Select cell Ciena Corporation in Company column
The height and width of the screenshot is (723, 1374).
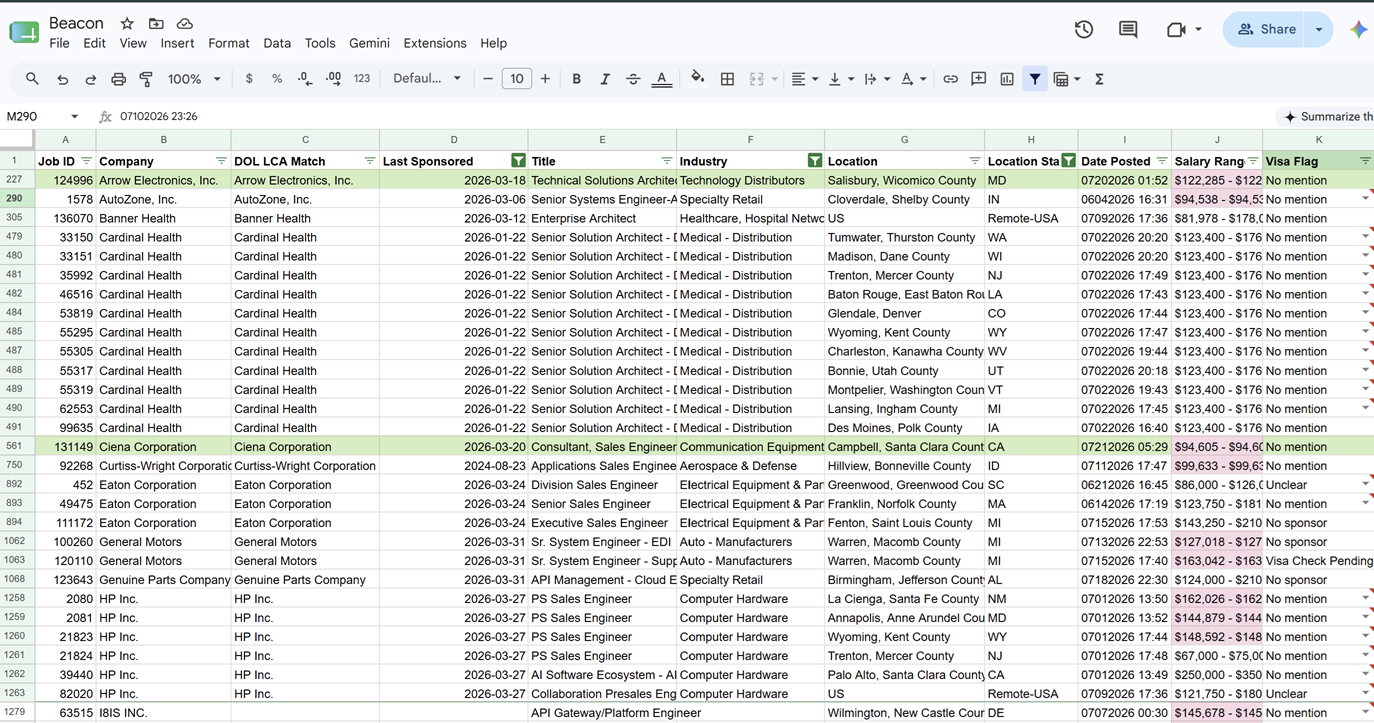tap(163, 447)
